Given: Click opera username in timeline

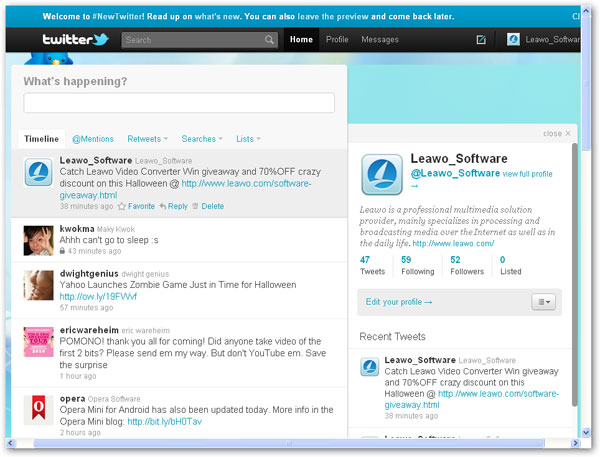Looking at the screenshot, I should 72,399.
